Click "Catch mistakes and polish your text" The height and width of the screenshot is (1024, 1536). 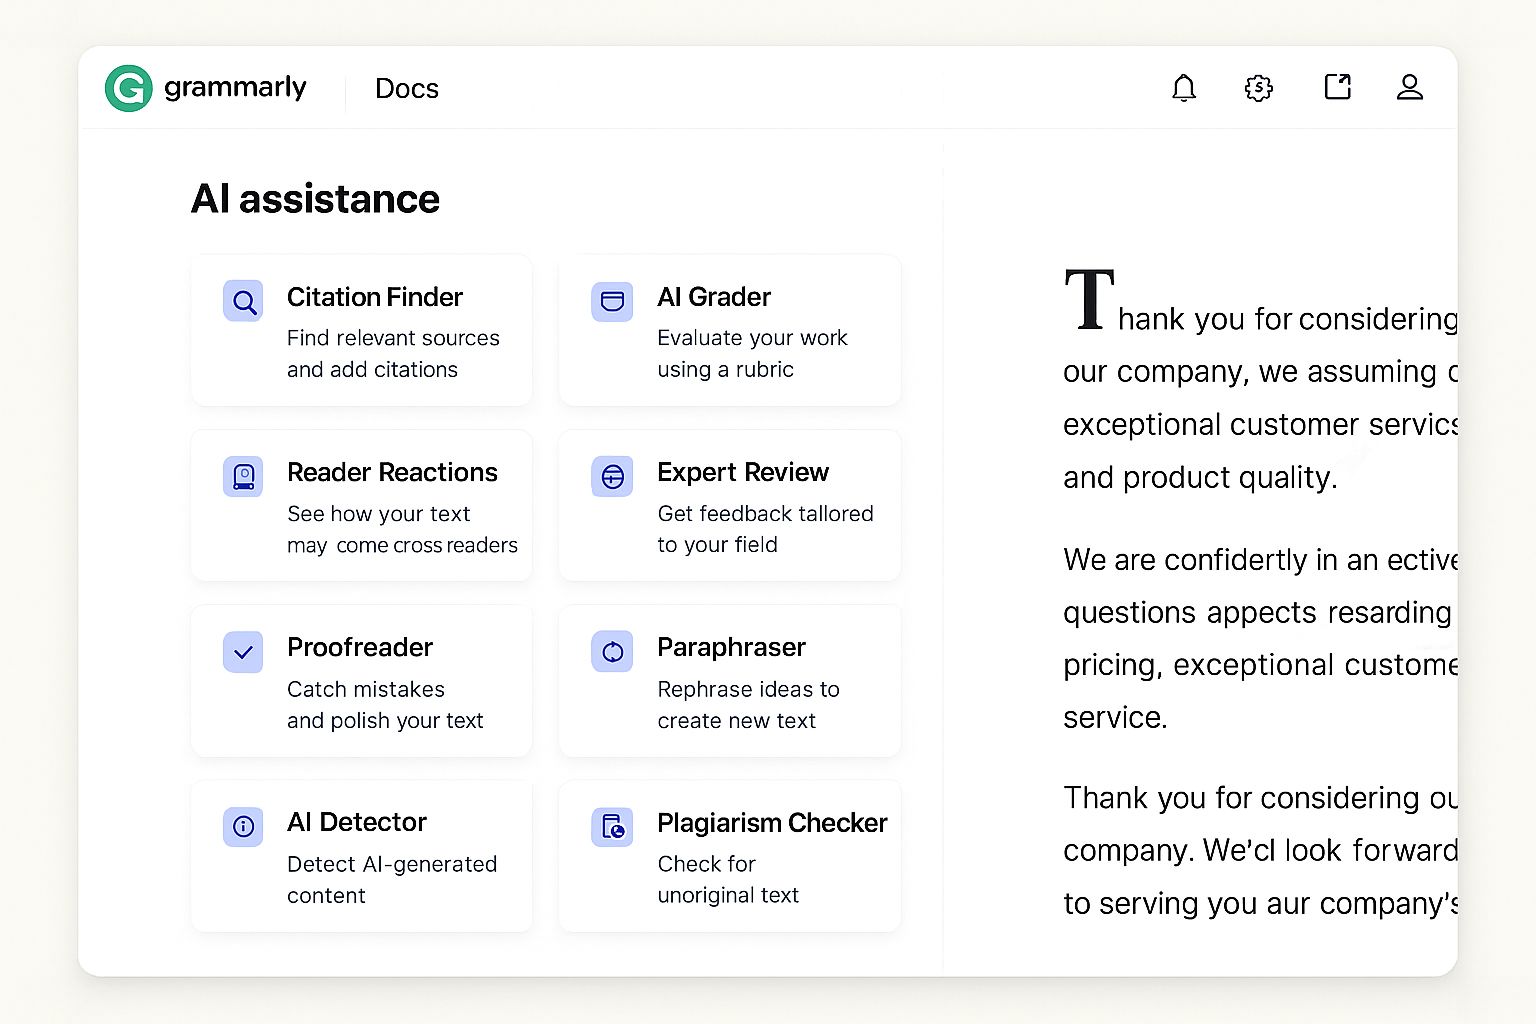click(385, 705)
